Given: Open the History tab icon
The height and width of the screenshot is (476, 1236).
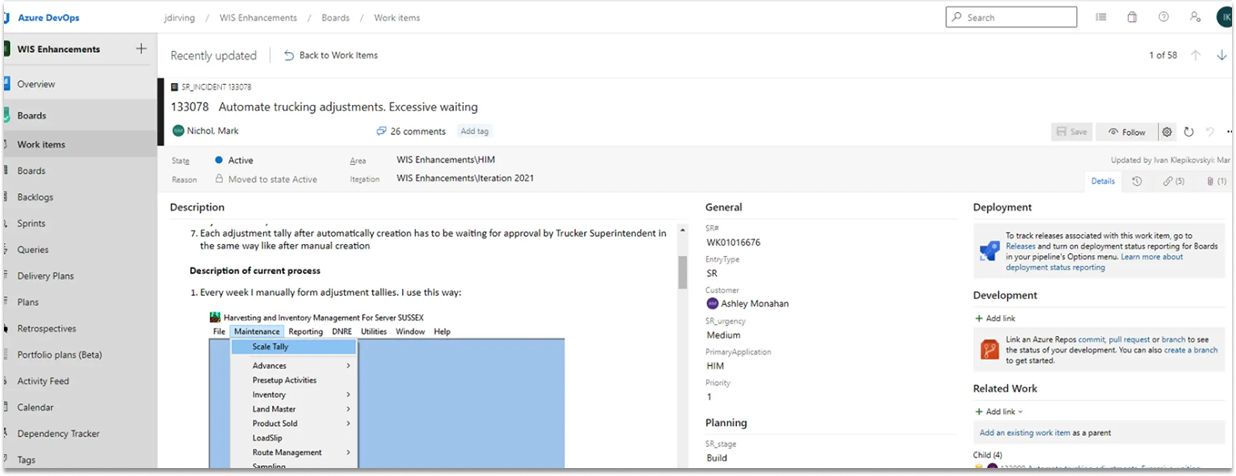Looking at the screenshot, I should (1137, 181).
